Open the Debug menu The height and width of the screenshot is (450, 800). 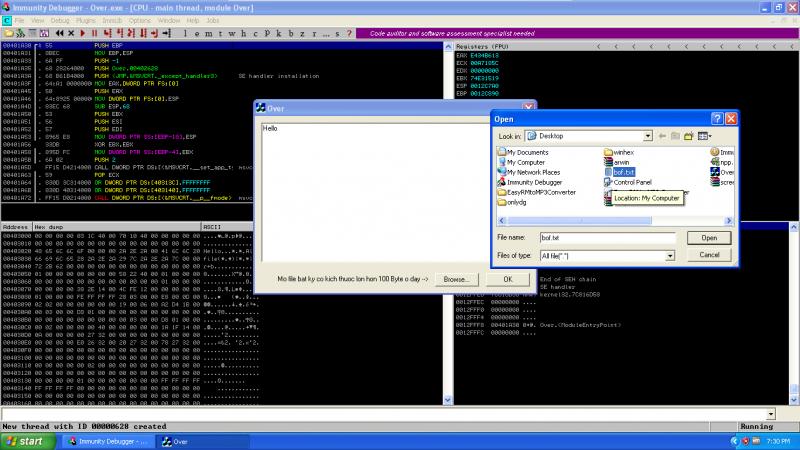click(60, 20)
